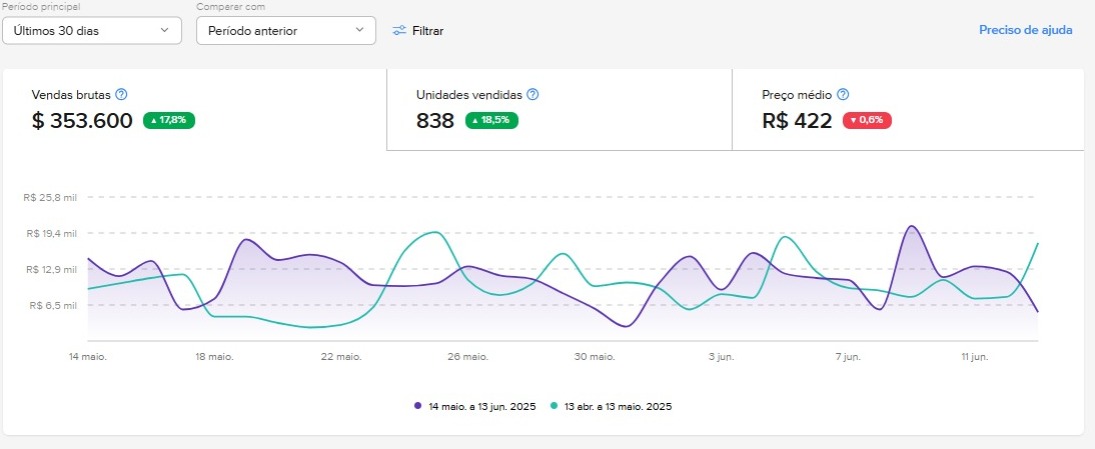The image size is (1095, 449).
Task: Click teal legend dot color marker
Action: 554,406
